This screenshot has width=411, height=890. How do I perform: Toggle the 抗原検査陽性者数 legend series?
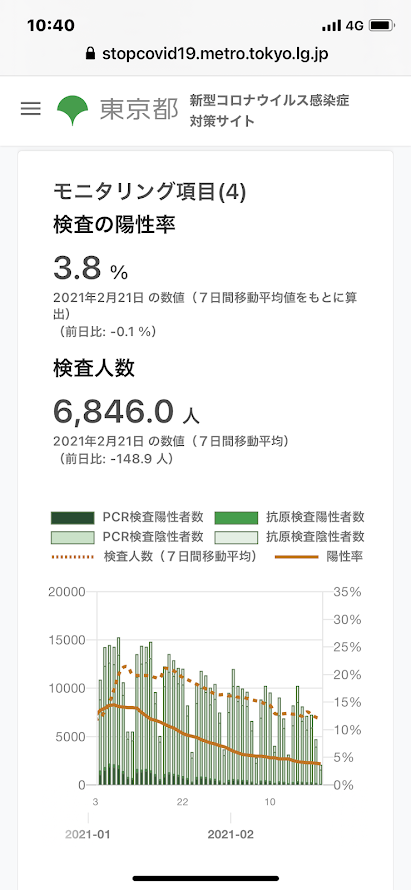[290, 517]
